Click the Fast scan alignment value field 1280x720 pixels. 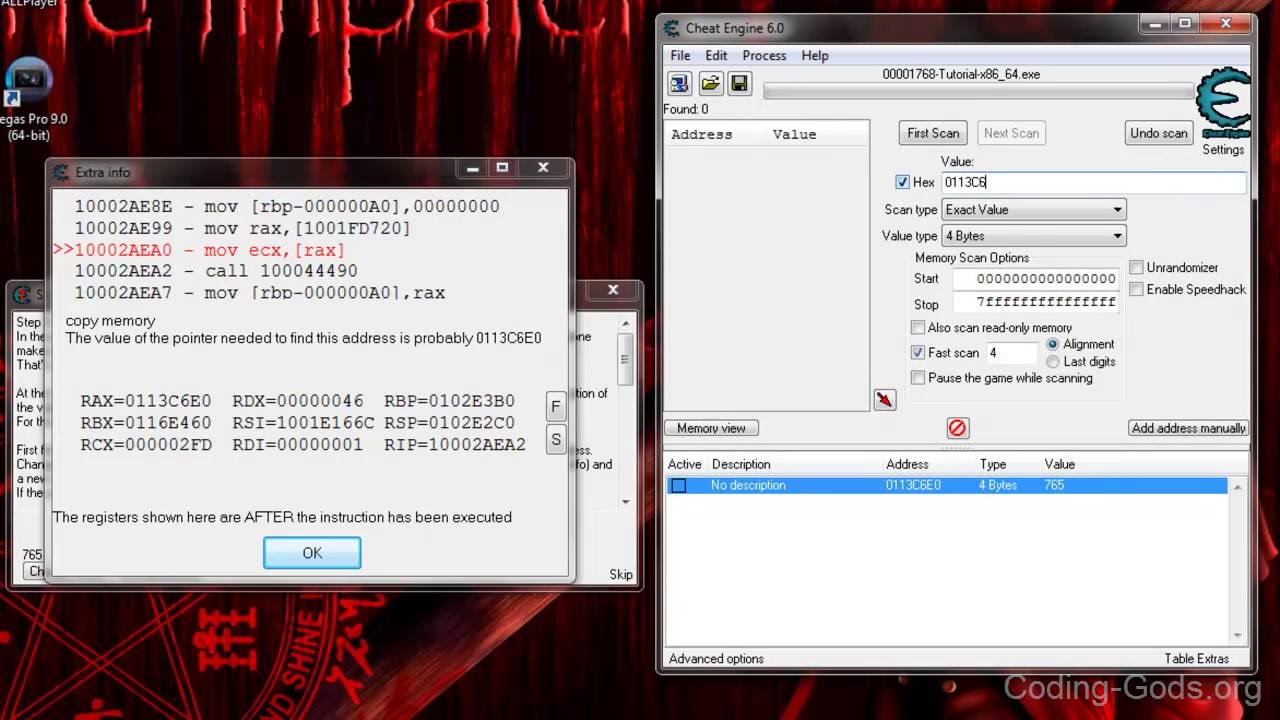click(1012, 353)
